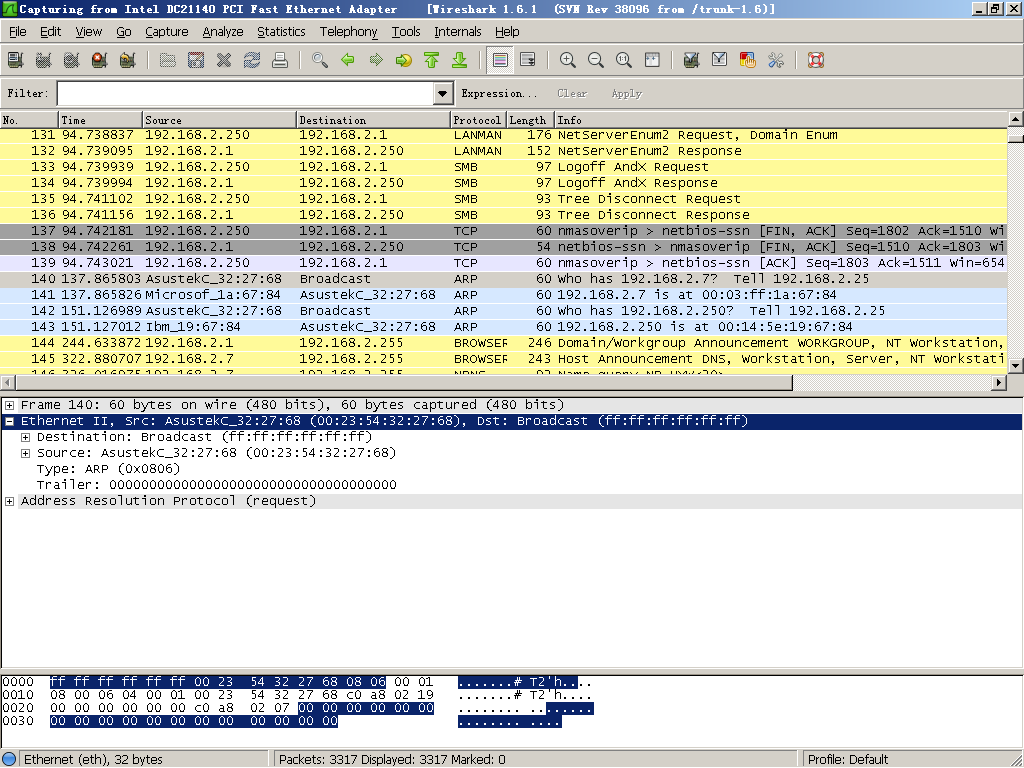
Task: Go forward in packet history arrow
Action: tap(376, 60)
